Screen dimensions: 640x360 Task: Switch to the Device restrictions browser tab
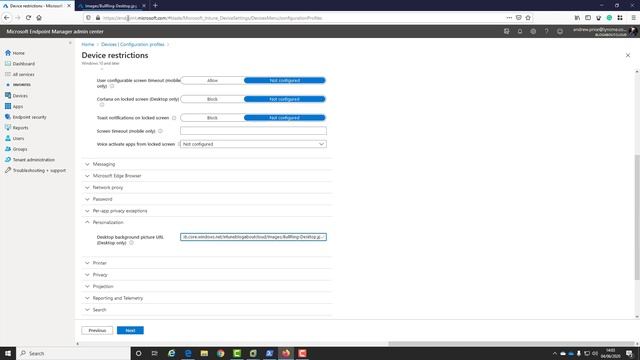pyautogui.click(x=36, y=6)
